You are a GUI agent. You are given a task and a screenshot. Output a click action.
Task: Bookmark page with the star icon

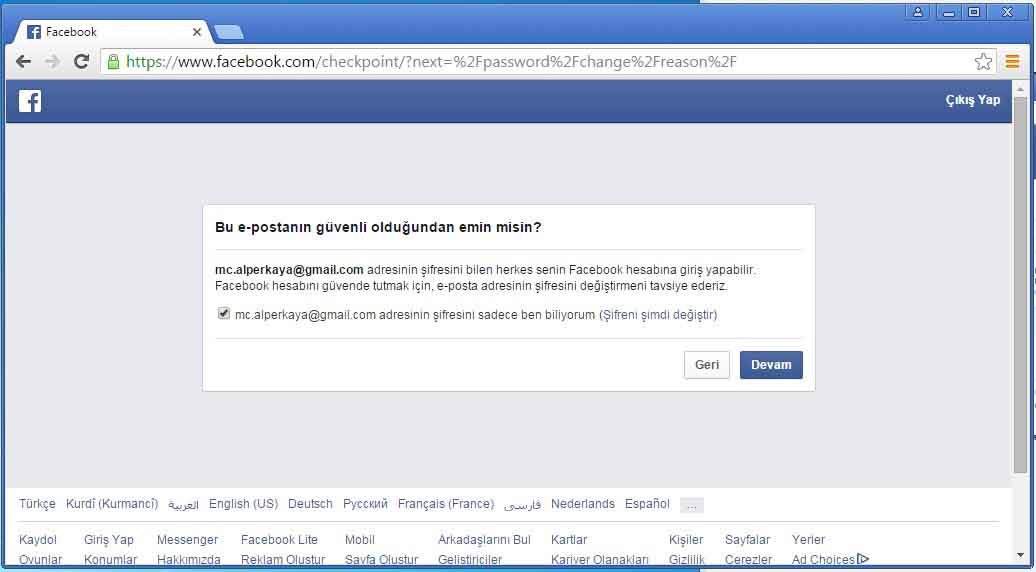coord(983,62)
